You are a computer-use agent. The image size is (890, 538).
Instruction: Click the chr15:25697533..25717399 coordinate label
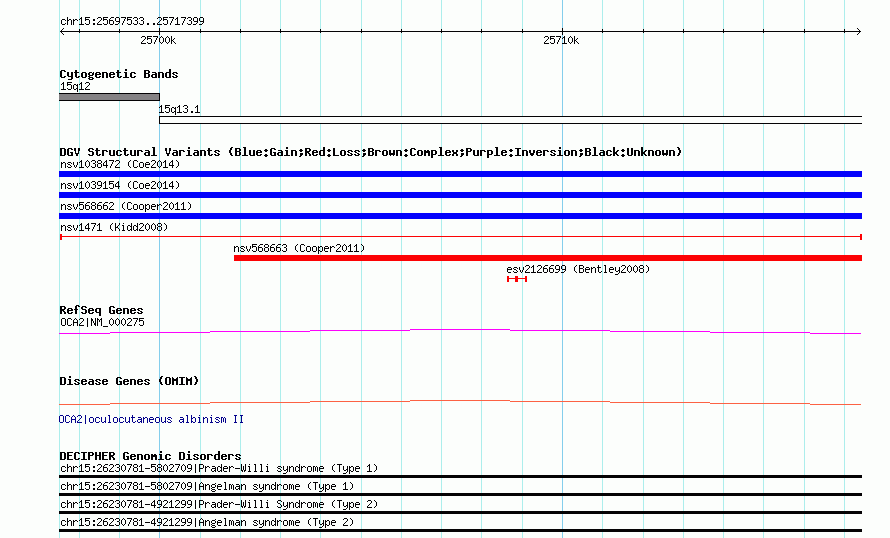pyautogui.click(x=132, y=21)
